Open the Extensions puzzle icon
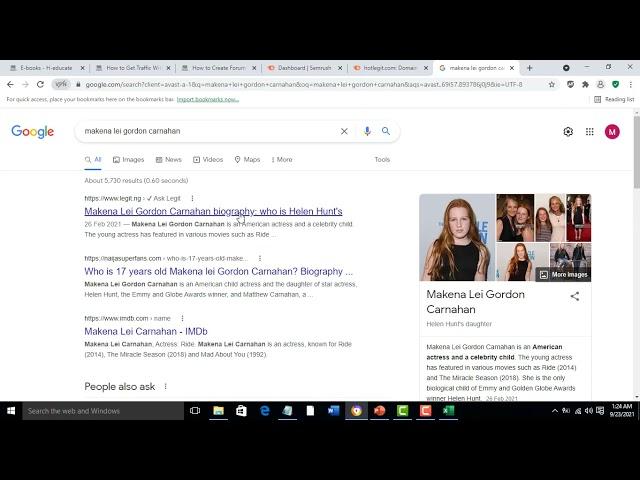640x480 pixels. click(585, 84)
